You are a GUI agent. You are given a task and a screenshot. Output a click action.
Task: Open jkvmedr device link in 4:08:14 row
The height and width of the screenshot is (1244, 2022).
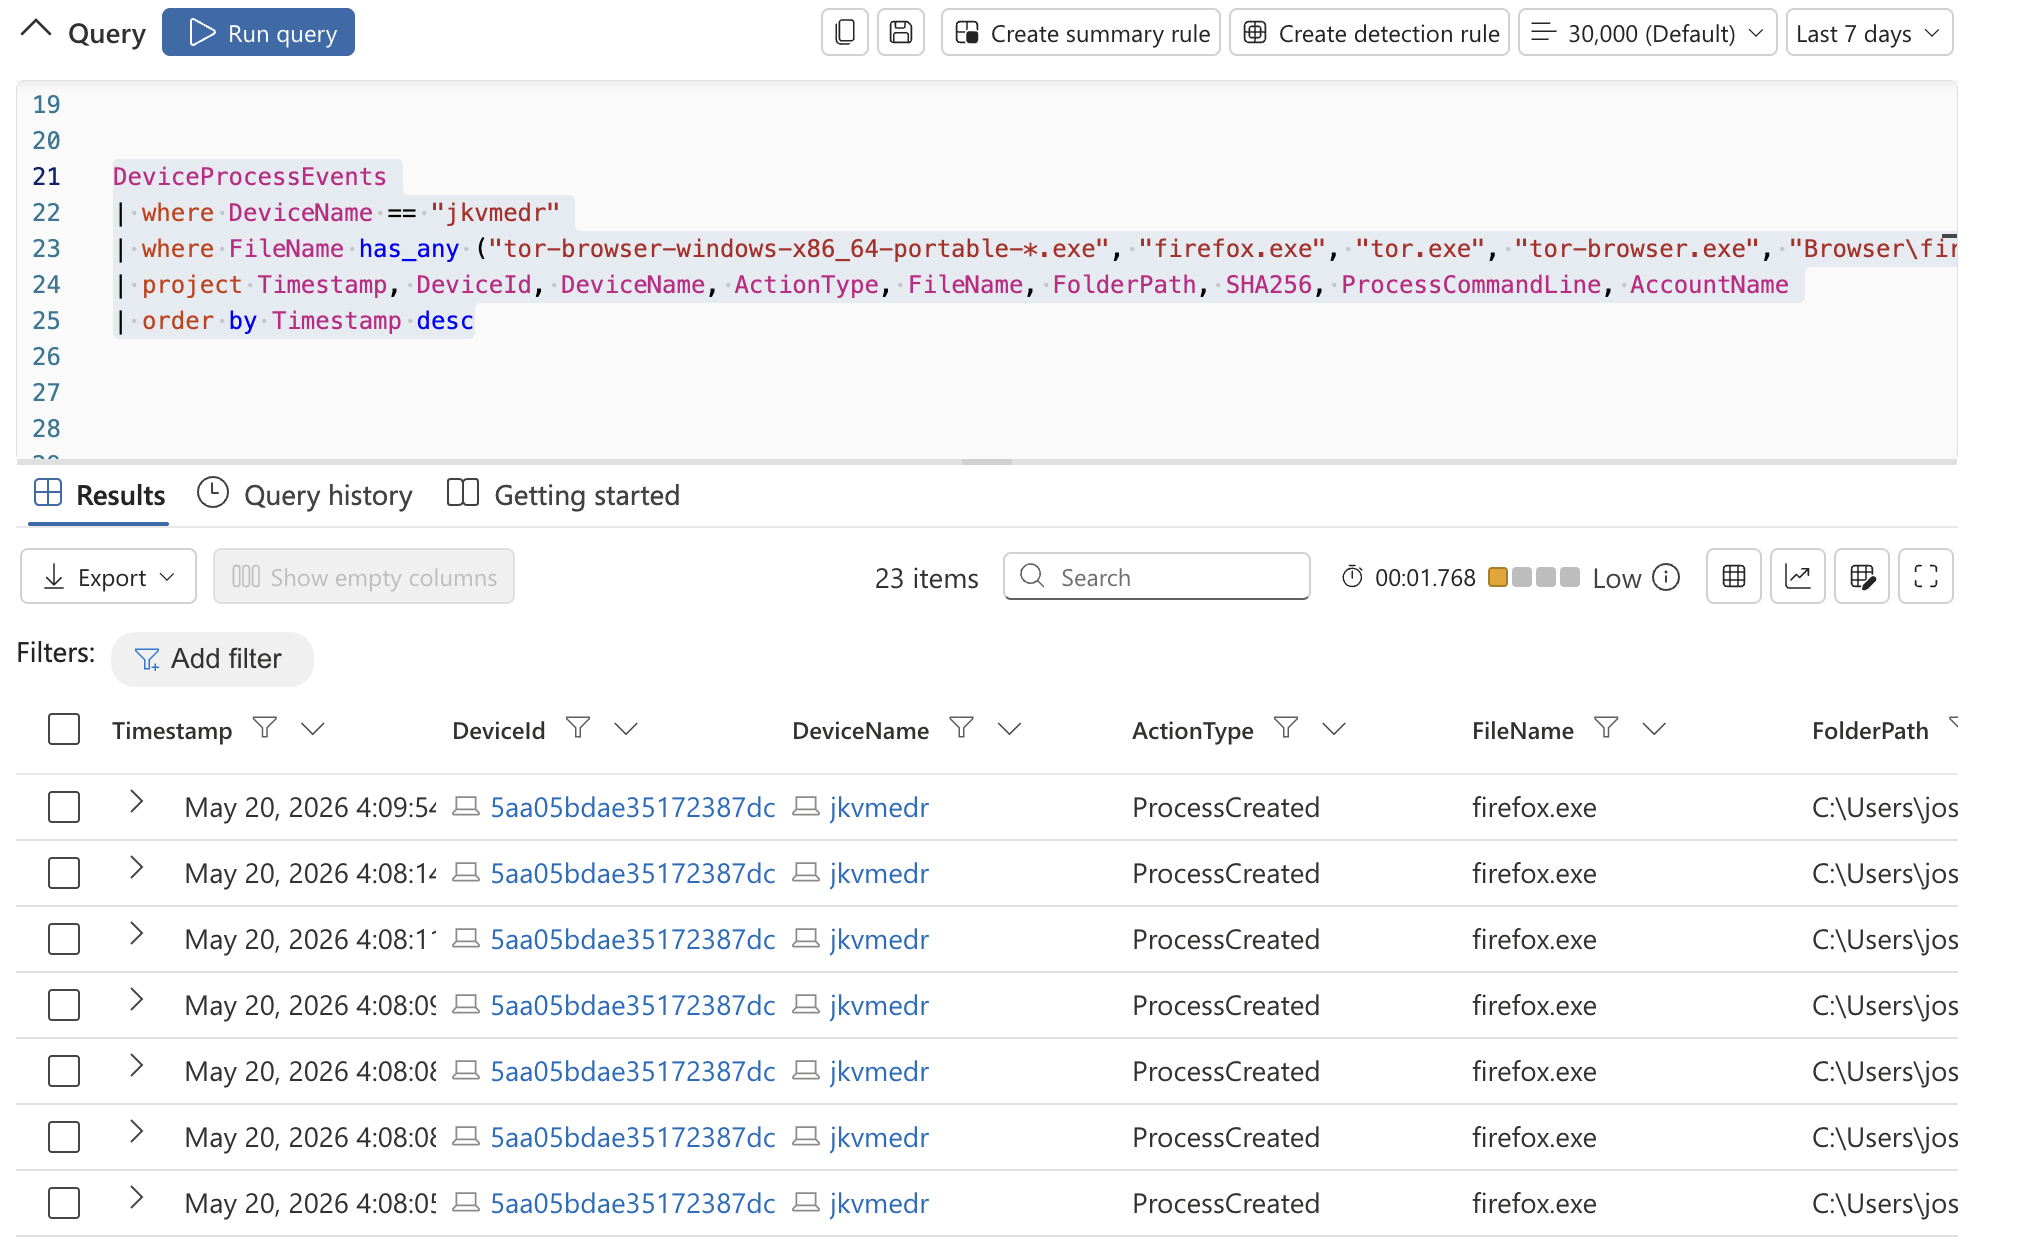click(879, 874)
